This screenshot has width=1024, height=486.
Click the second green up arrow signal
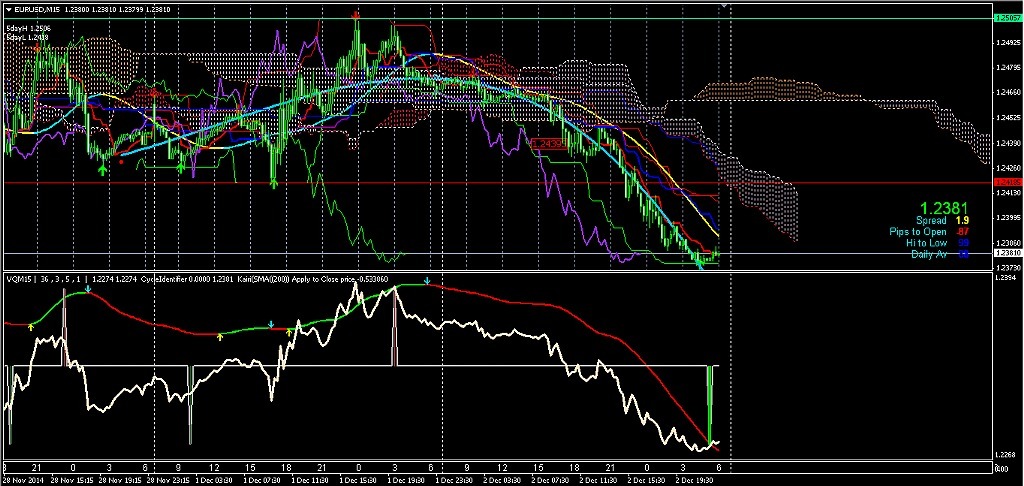point(181,169)
